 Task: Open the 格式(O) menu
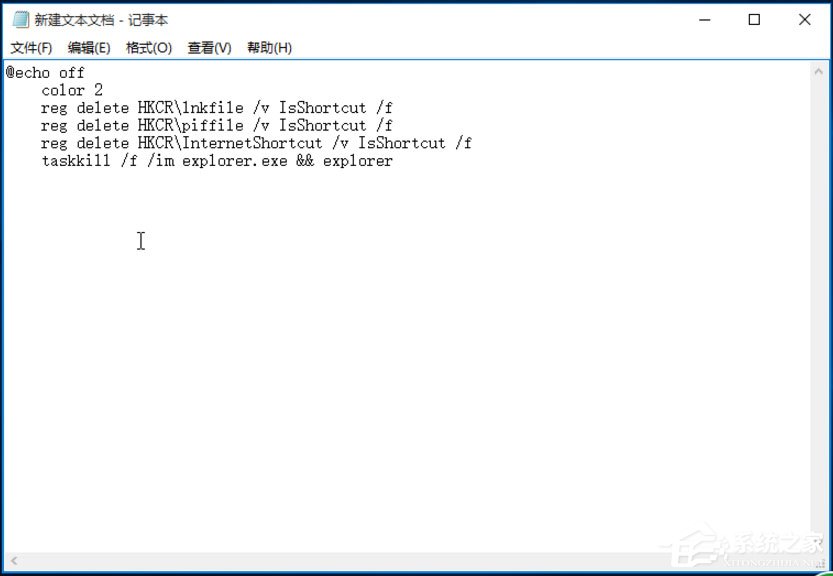click(x=148, y=47)
